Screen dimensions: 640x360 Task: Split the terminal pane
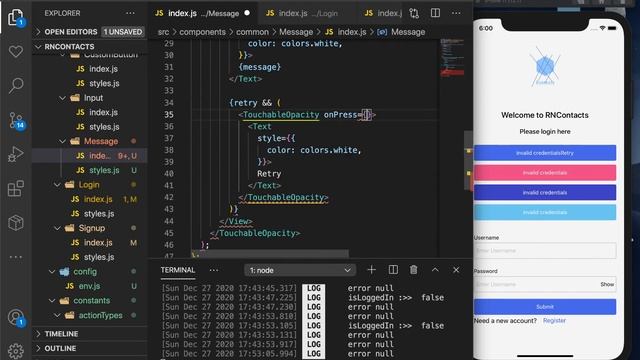point(393,270)
